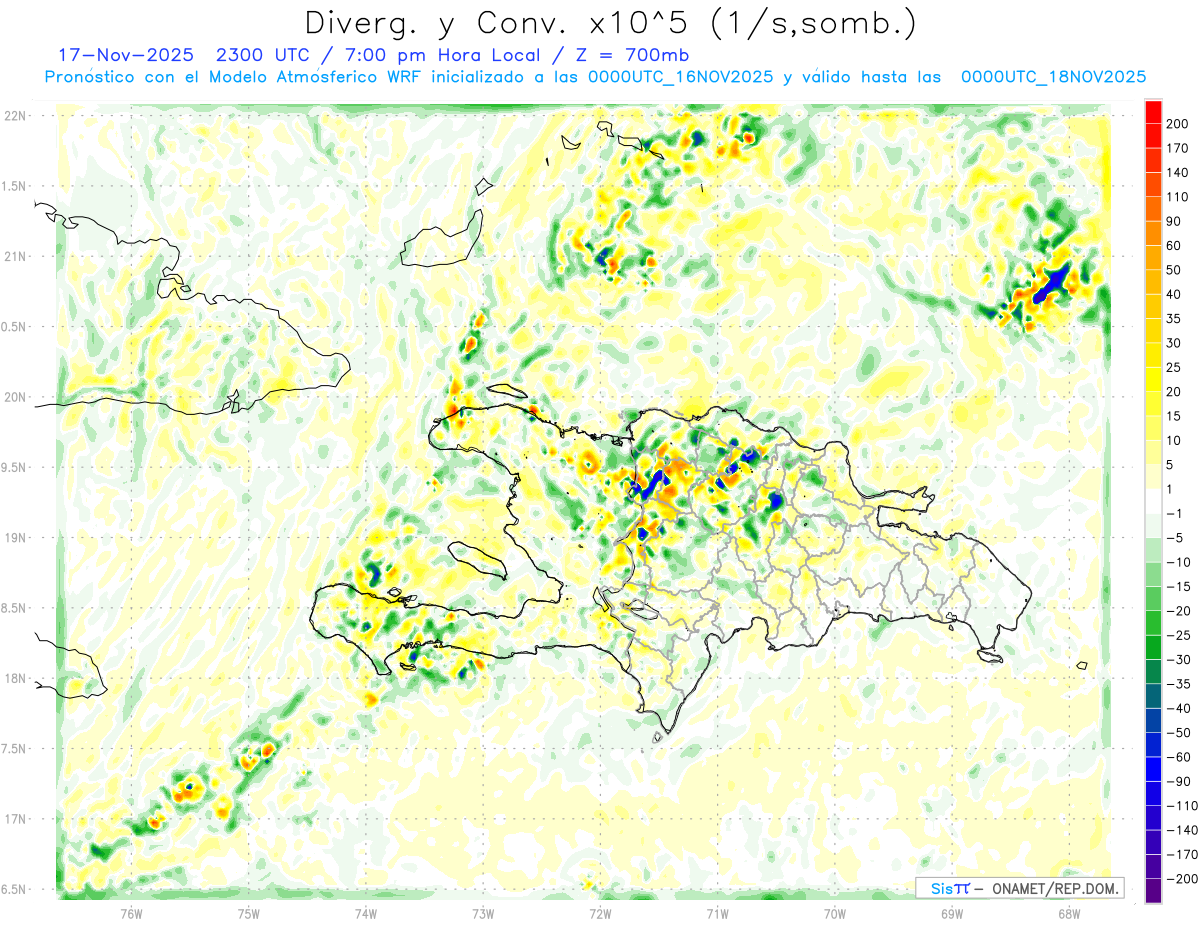Click the "-20" color scale value

1178,611
